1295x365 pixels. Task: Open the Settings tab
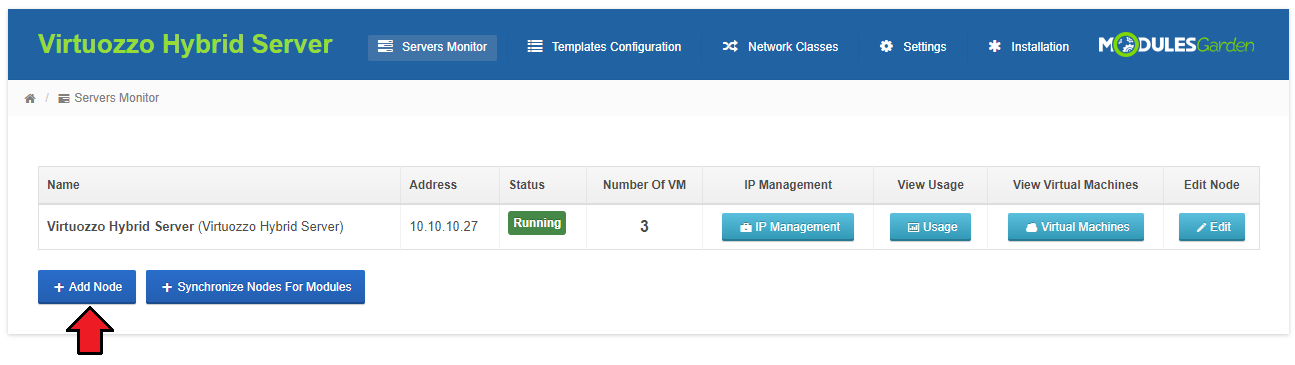[913, 47]
